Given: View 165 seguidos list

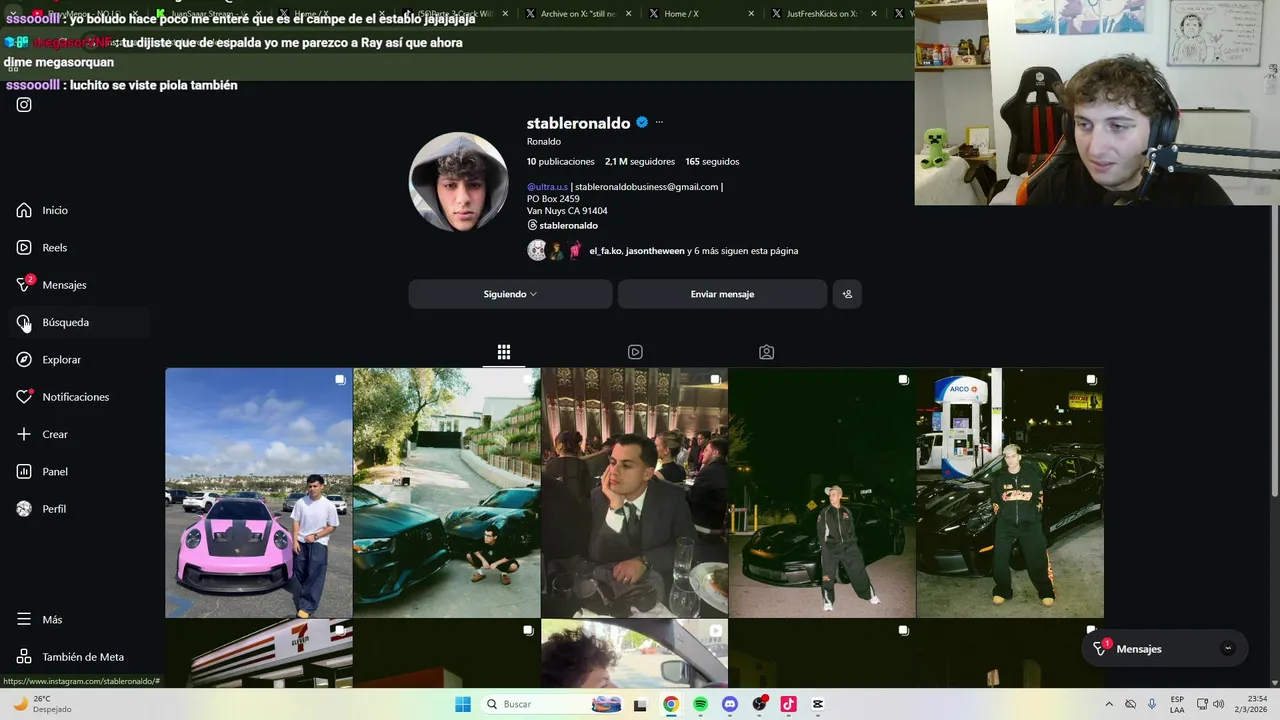Looking at the screenshot, I should [712, 161].
